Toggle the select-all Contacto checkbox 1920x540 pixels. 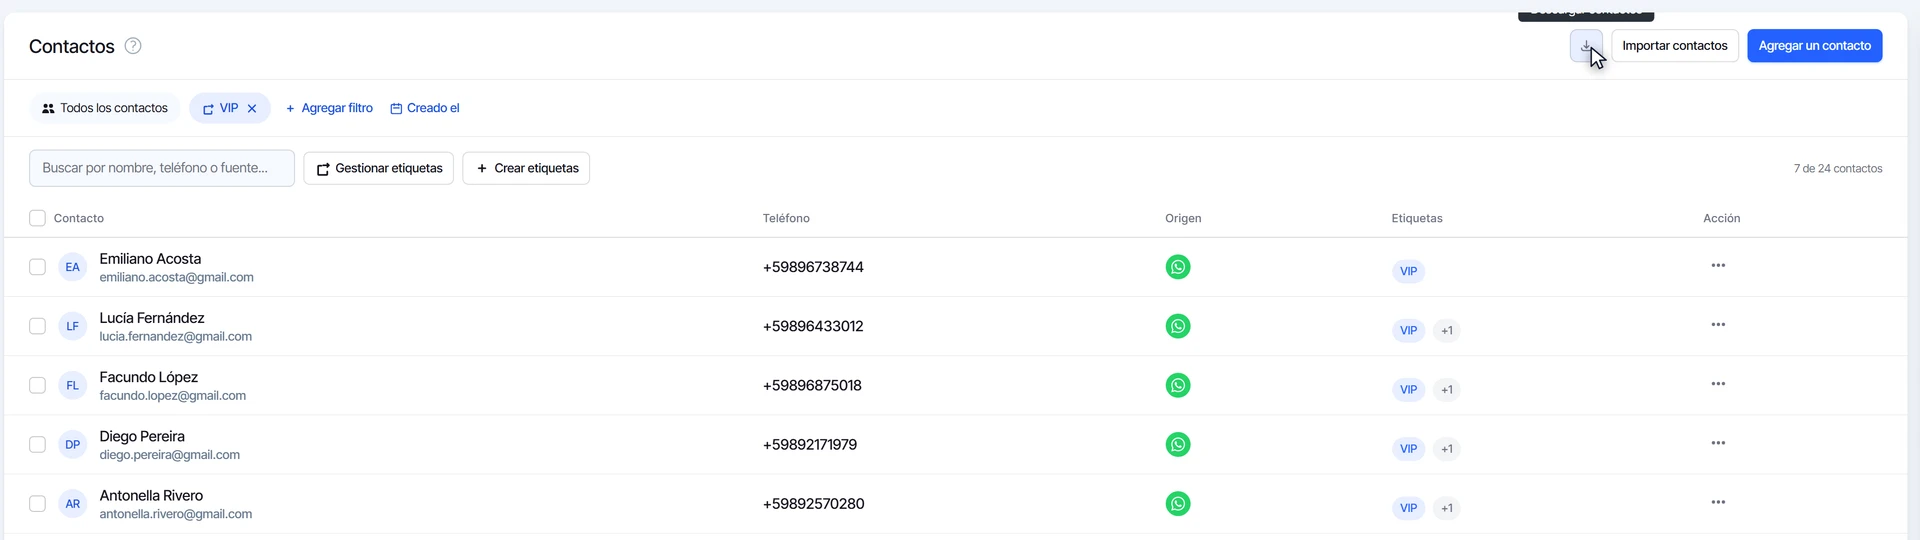tap(37, 218)
